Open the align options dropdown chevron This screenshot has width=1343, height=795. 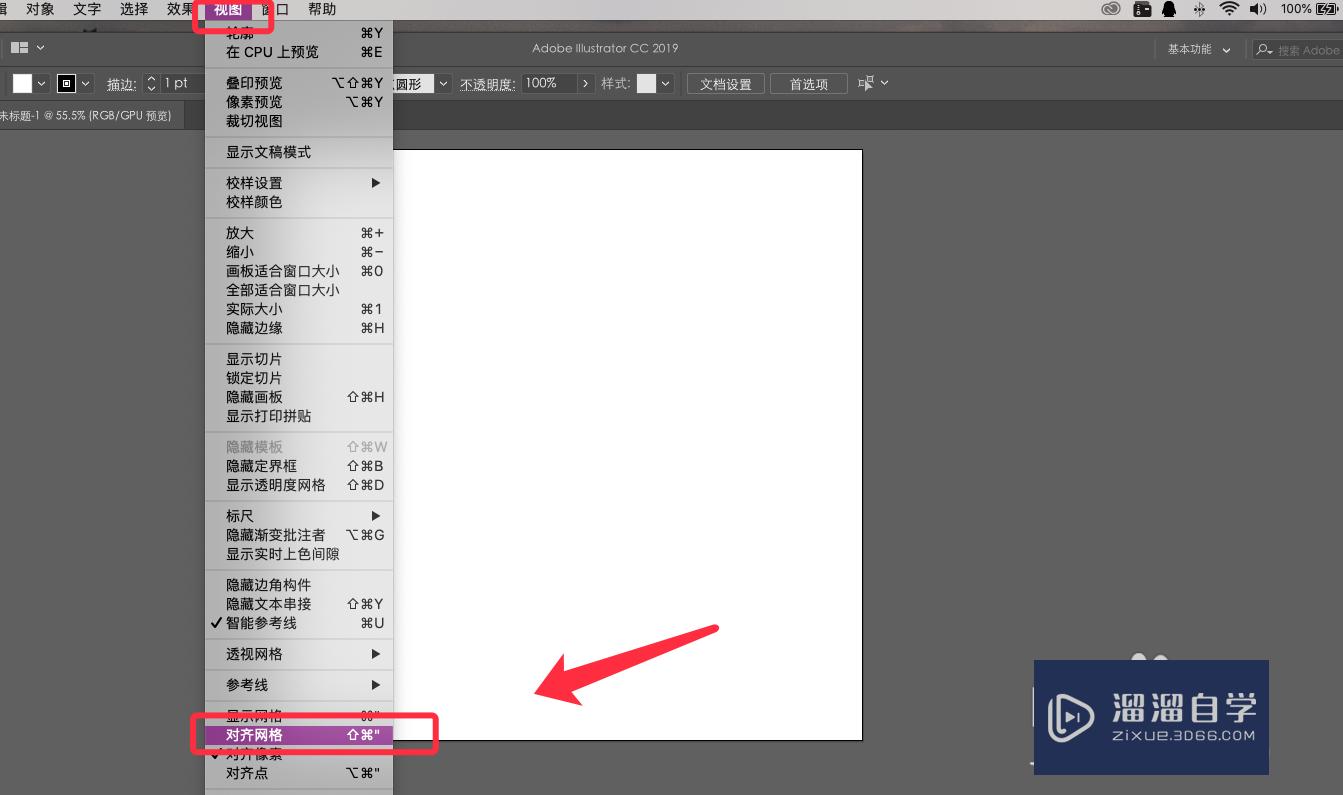click(x=884, y=83)
